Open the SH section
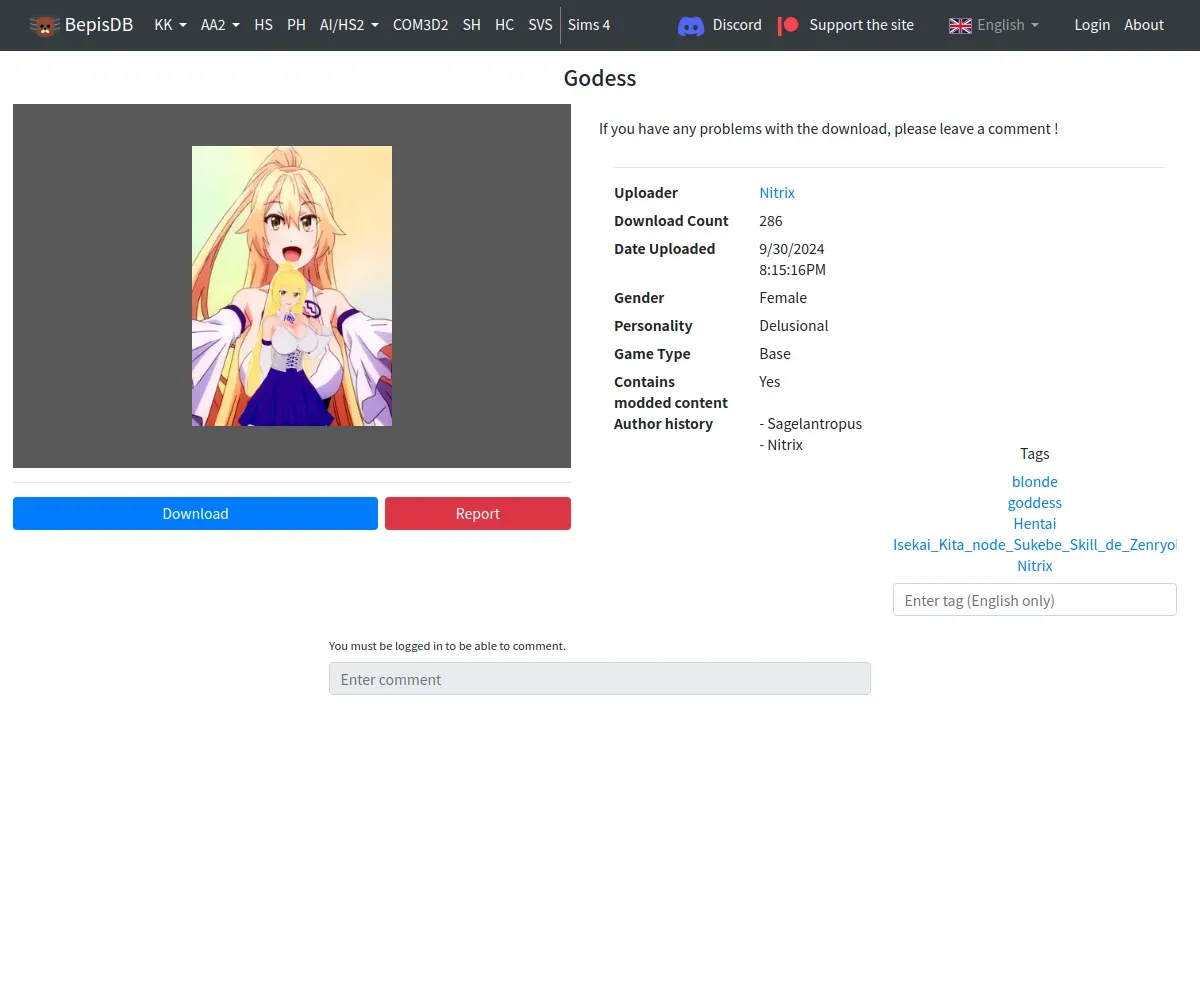This screenshot has height=1000, width=1200. pyautogui.click(x=471, y=25)
